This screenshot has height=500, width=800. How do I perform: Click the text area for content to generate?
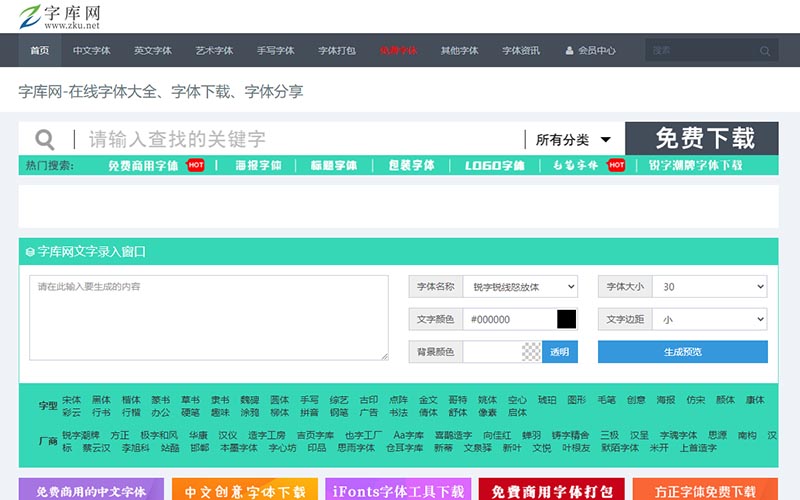coord(209,318)
